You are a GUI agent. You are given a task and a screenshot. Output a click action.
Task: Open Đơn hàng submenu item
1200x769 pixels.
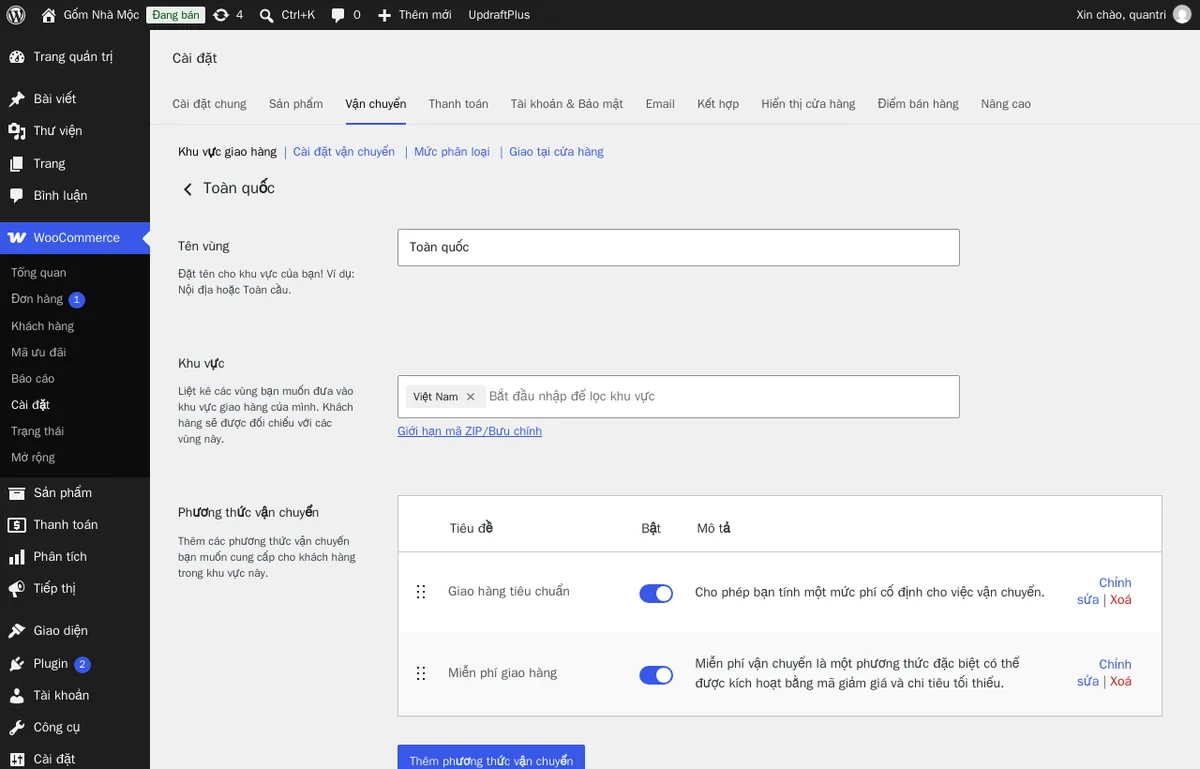click(37, 299)
